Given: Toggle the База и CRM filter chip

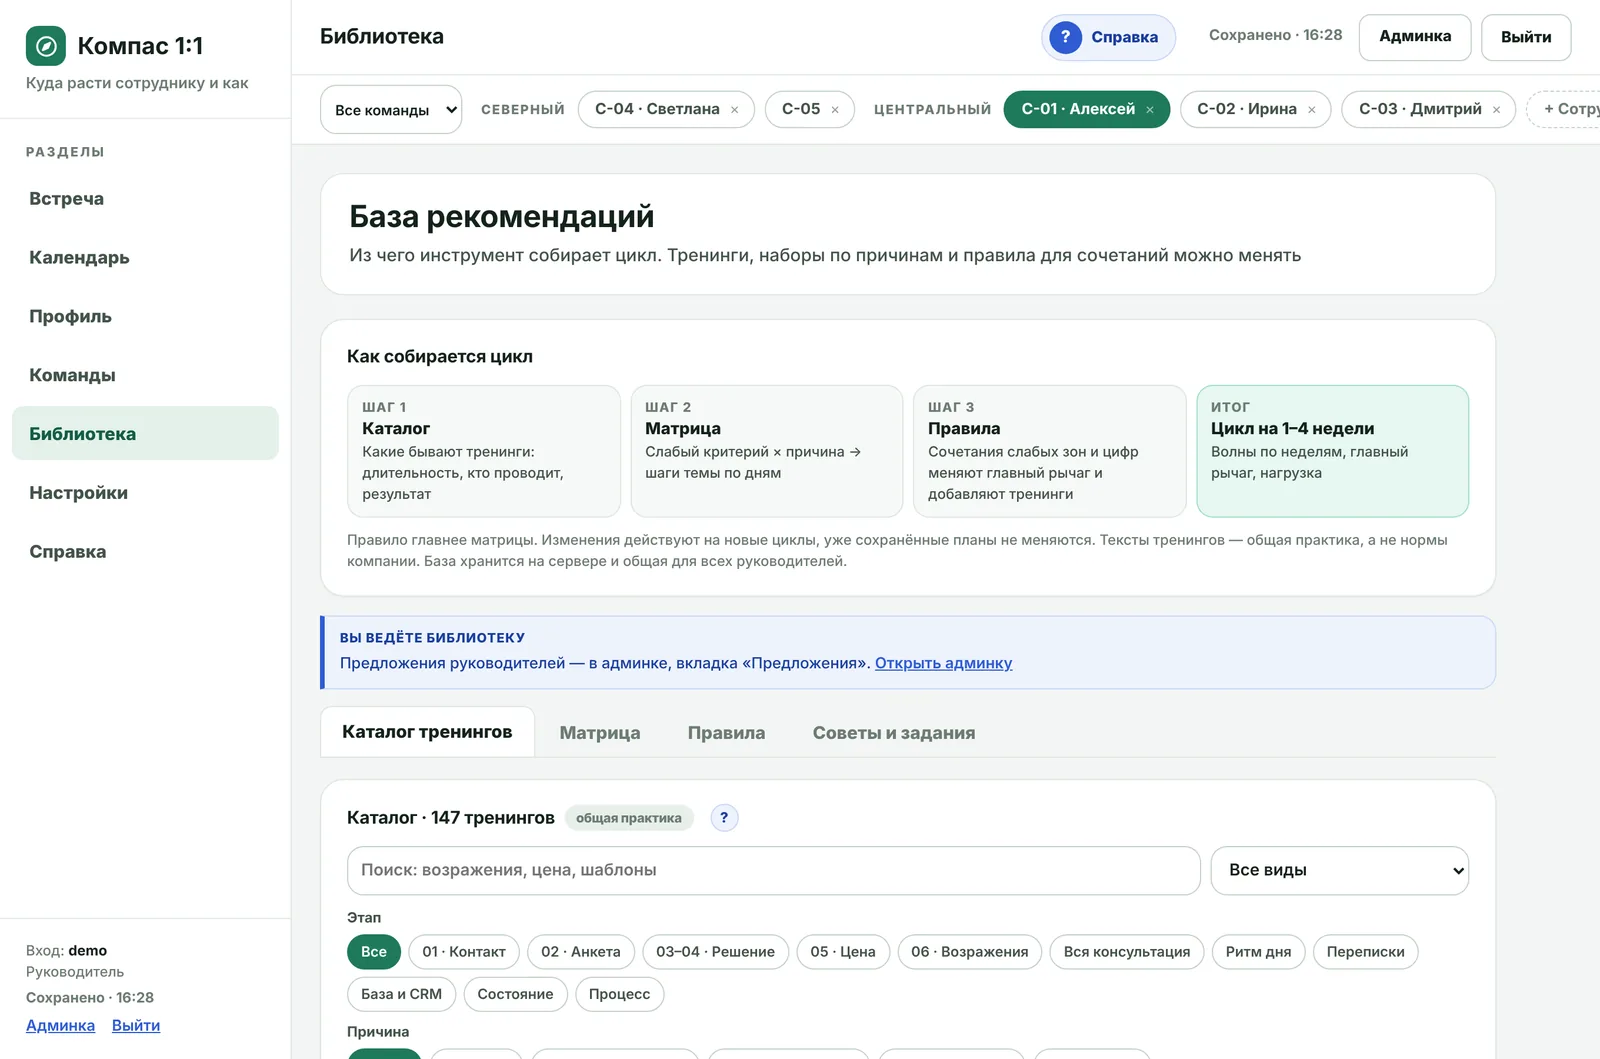Looking at the screenshot, I should pos(402,994).
